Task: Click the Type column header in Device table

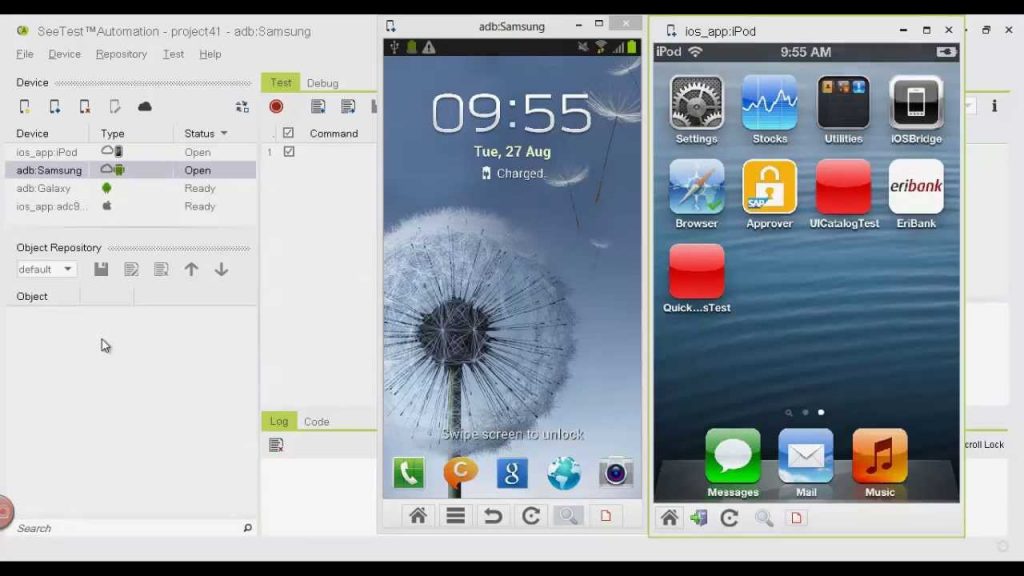Action: (112, 133)
